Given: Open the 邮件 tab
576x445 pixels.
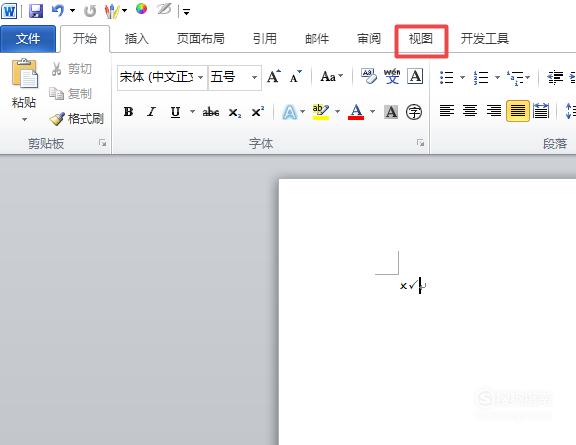Looking at the screenshot, I should [317, 39].
